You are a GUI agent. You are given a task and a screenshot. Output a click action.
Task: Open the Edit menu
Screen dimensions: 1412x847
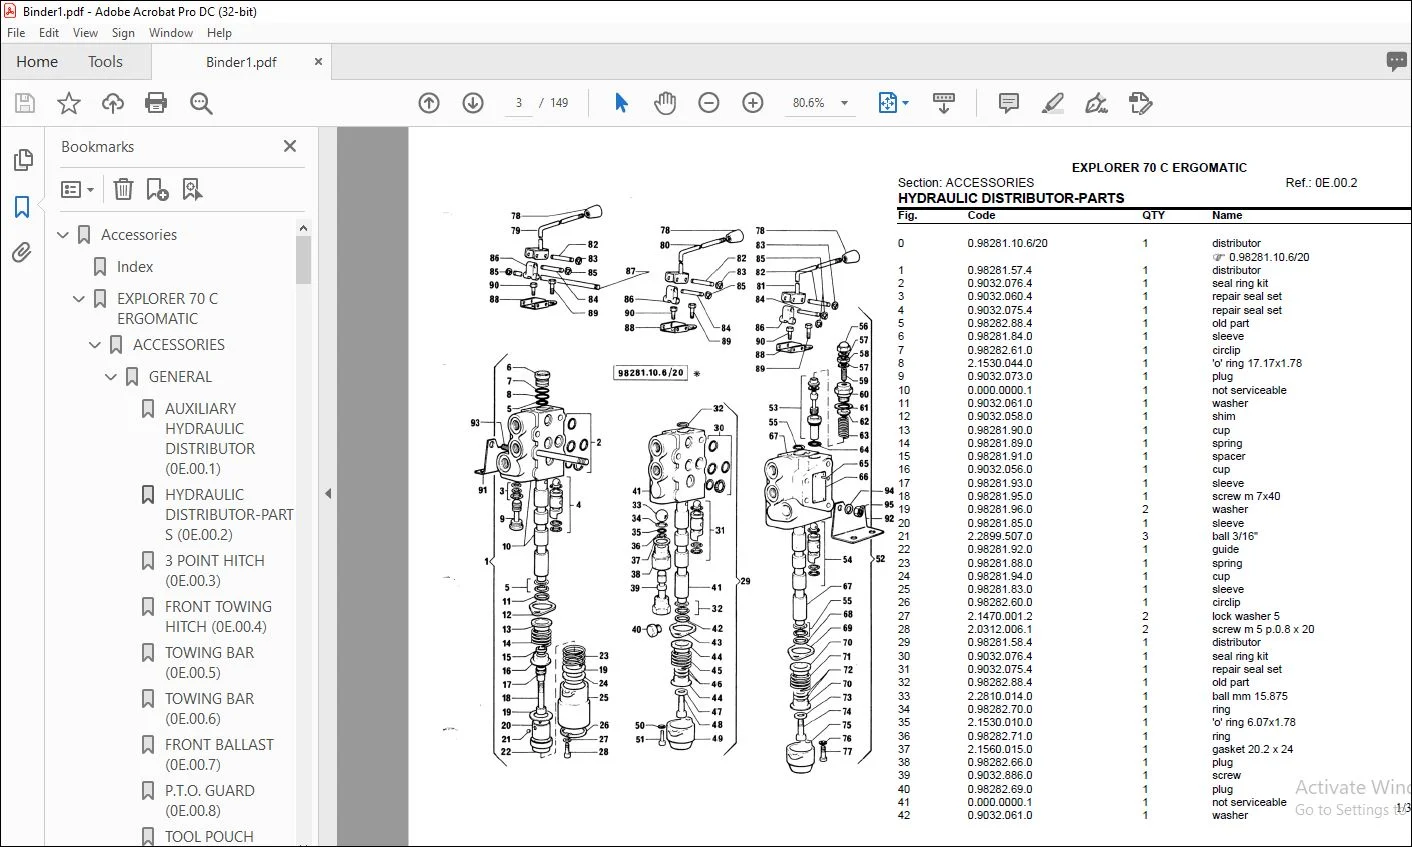[x=49, y=33]
